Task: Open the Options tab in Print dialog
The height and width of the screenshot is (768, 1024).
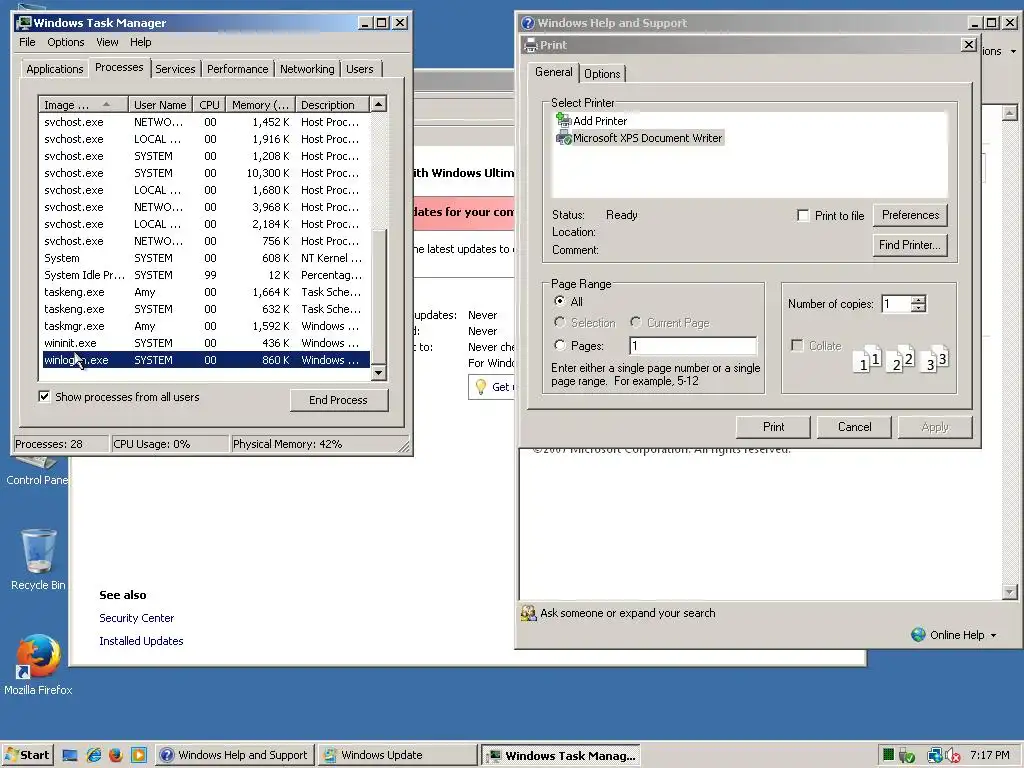Action: 602,74
